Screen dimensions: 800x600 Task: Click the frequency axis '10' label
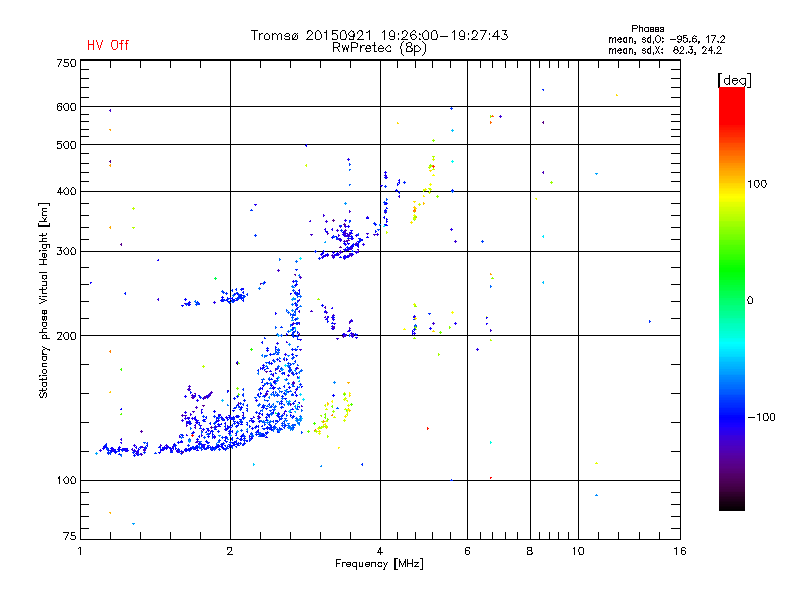pyautogui.click(x=578, y=551)
